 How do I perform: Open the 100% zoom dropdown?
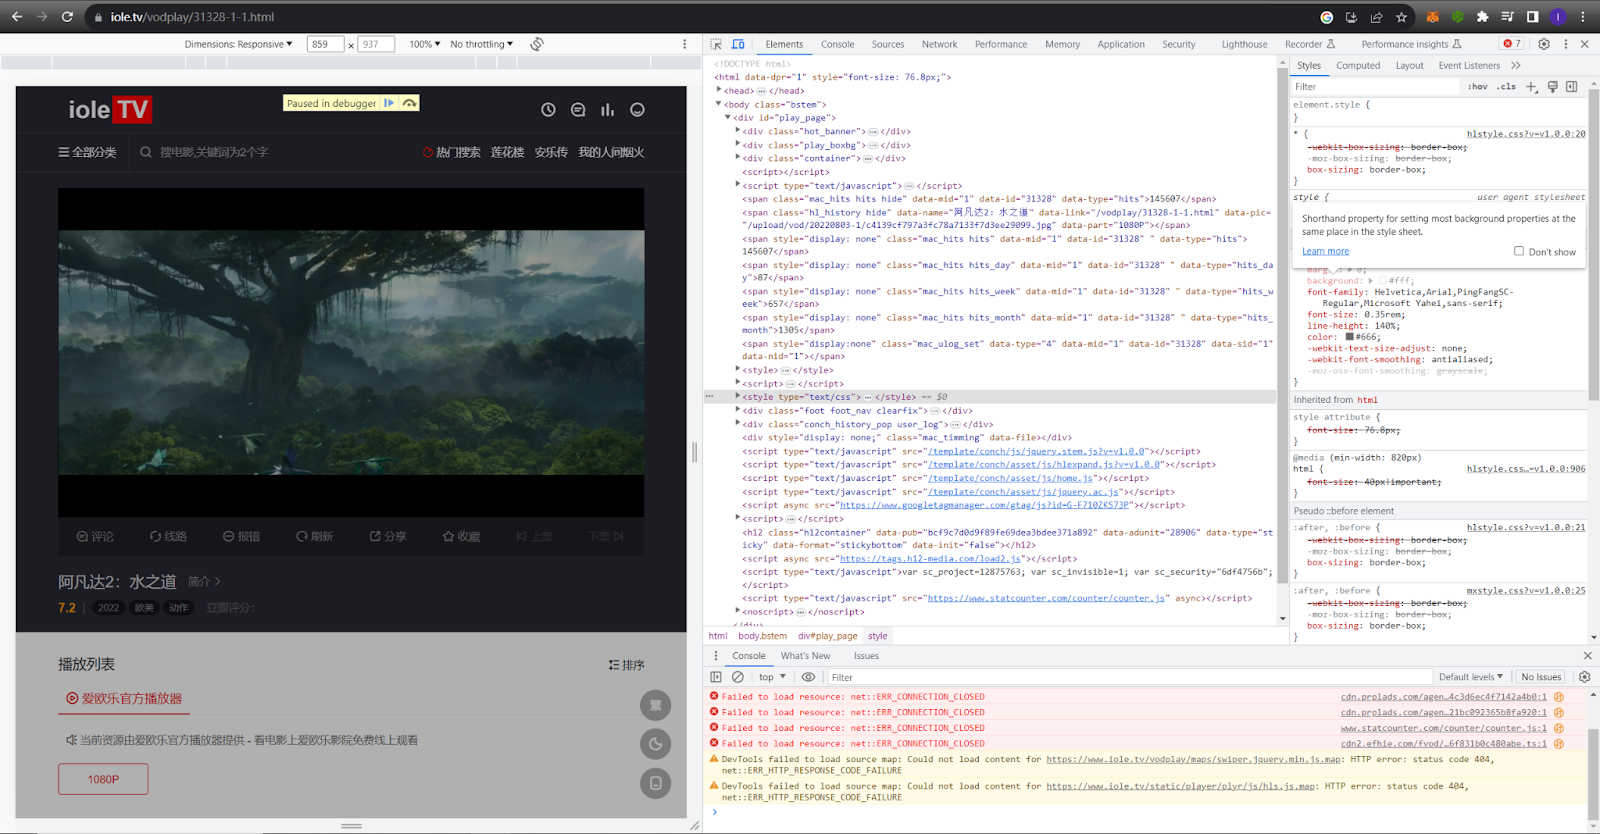[424, 44]
